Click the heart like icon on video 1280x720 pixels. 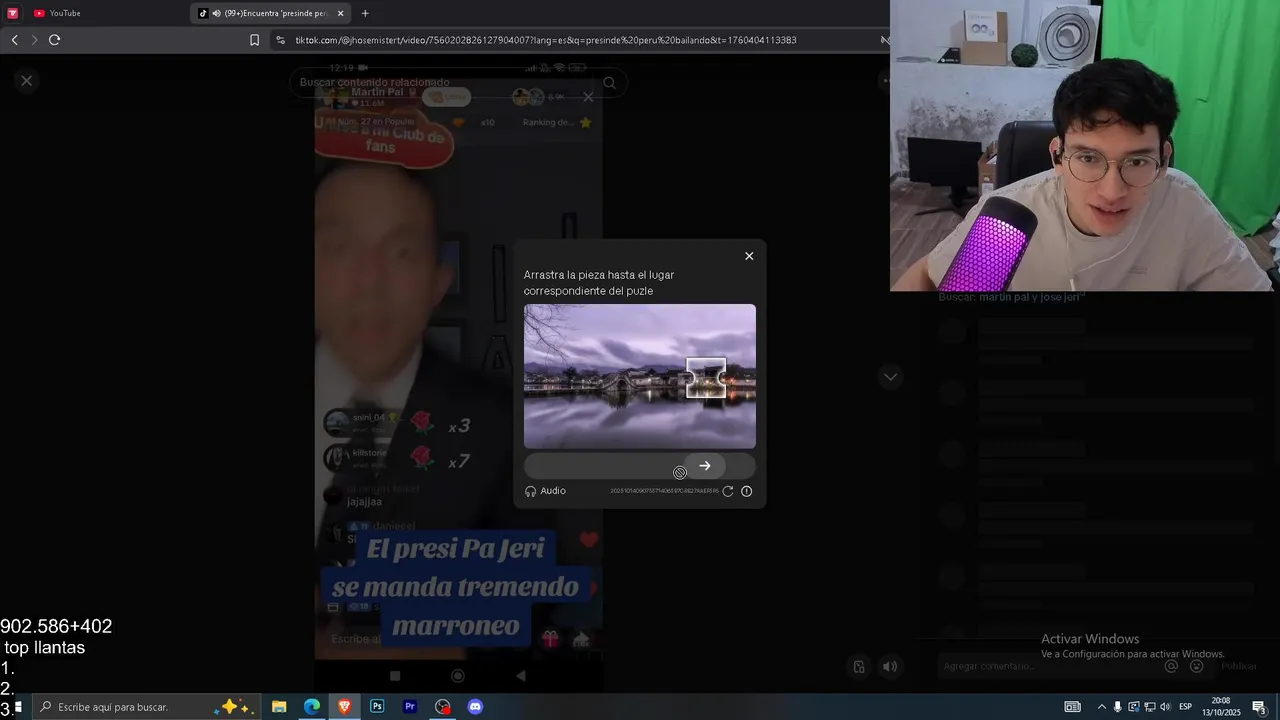point(589,540)
